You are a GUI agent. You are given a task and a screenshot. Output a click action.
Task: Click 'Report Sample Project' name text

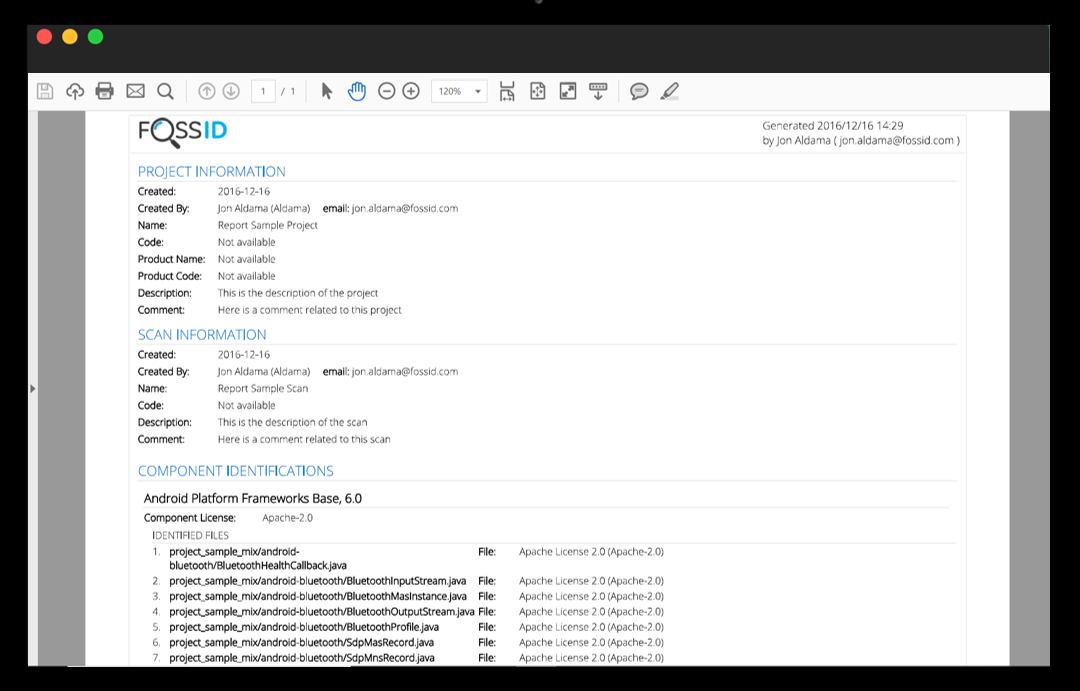tap(268, 225)
